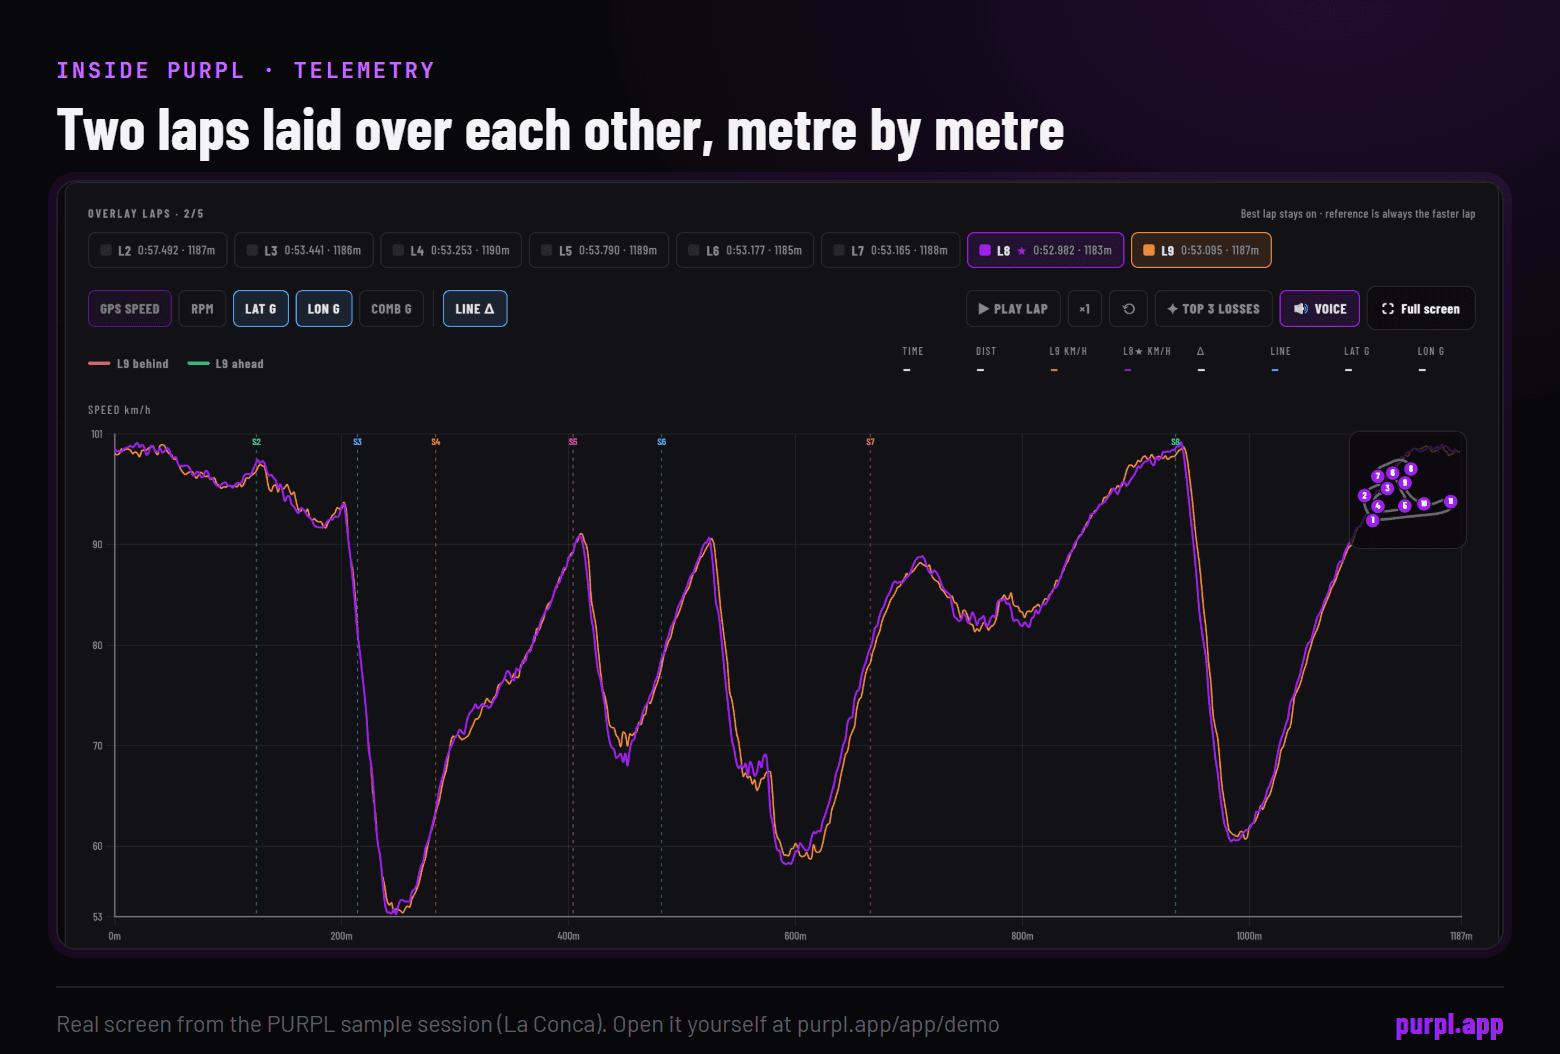Image resolution: width=1560 pixels, height=1054 pixels.
Task: Switch to RPM channel
Action: coord(202,309)
